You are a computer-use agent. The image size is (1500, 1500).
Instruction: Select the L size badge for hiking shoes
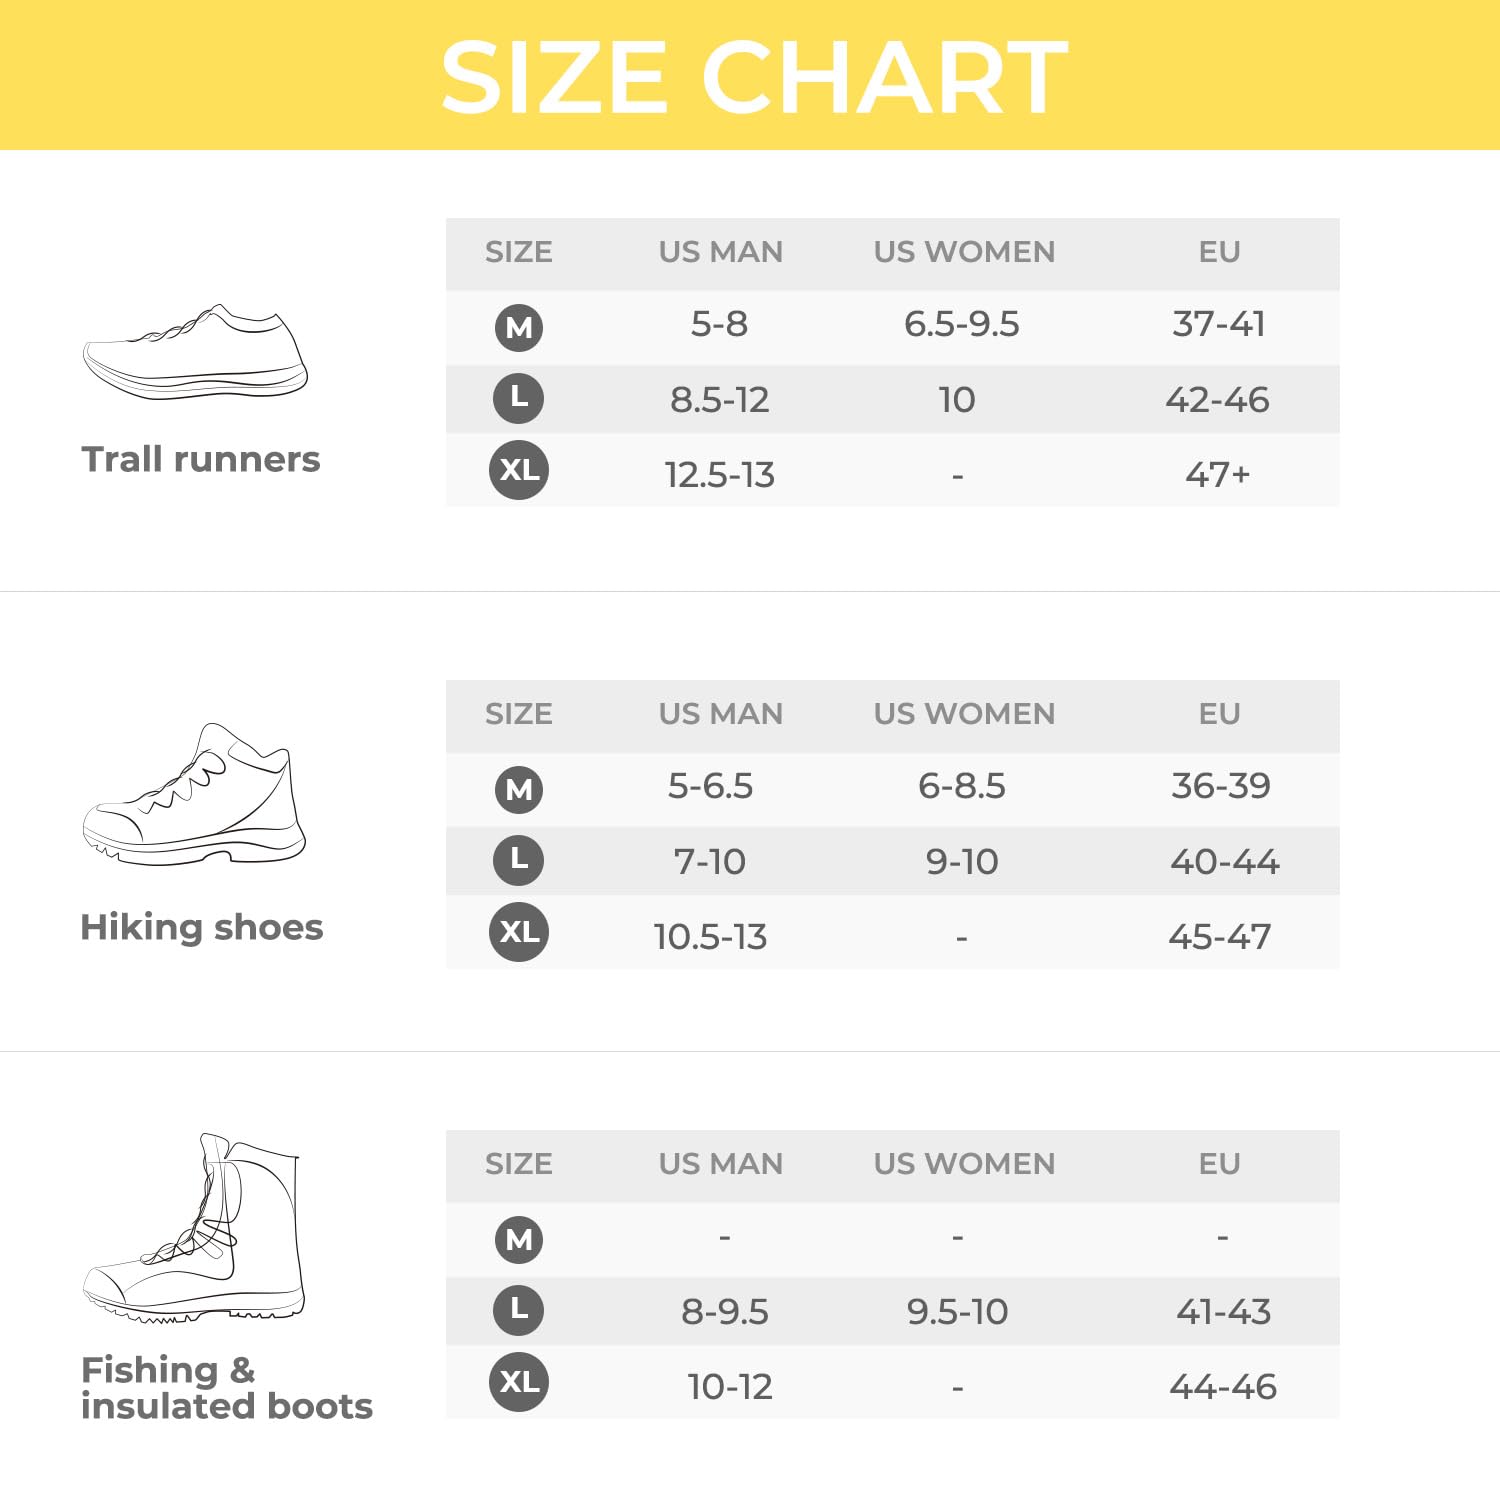point(519,860)
